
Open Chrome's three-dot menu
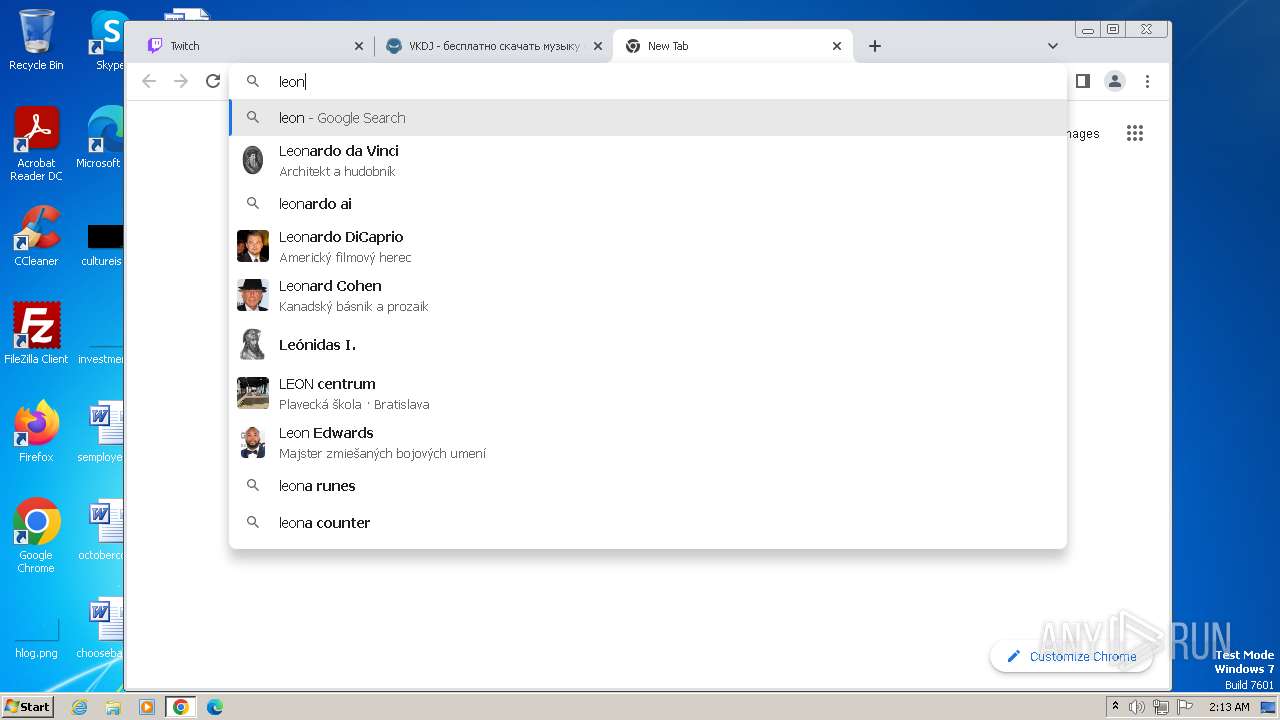(x=1147, y=81)
